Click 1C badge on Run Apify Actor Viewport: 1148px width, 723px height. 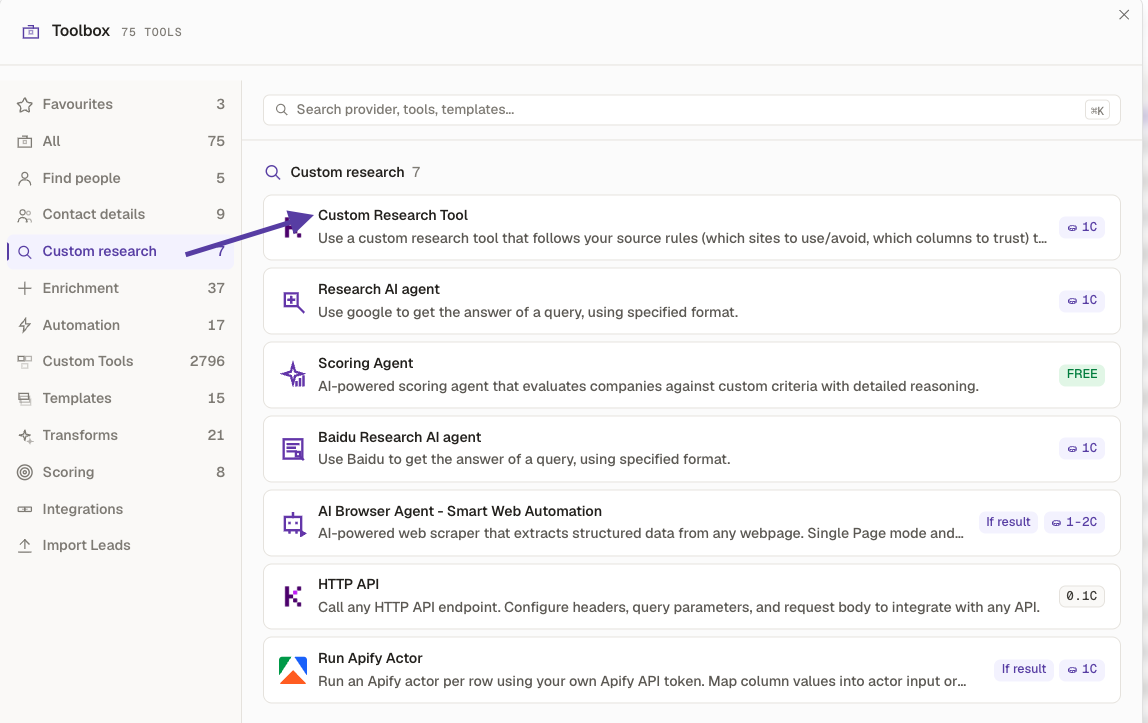[1081, 669]
